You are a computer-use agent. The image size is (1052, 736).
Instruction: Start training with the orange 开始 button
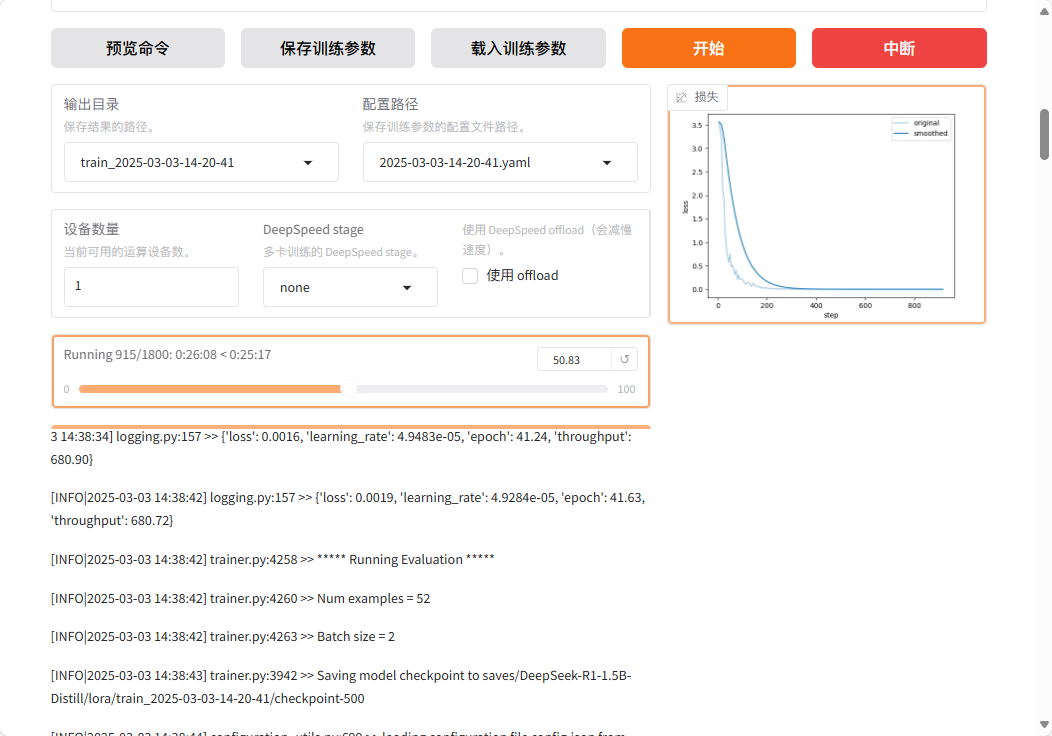(x=708, y=48)
